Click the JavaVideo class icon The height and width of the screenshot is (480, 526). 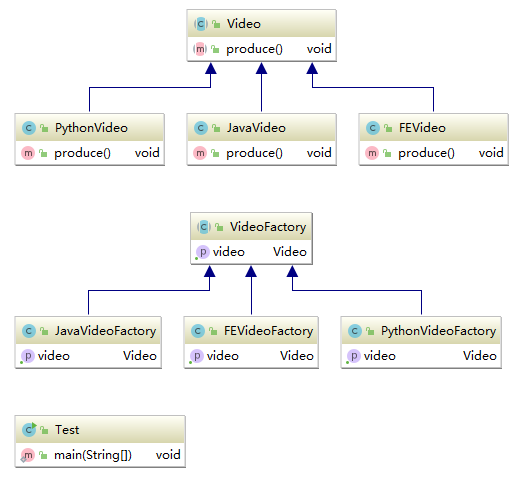[x=201, y=128]
